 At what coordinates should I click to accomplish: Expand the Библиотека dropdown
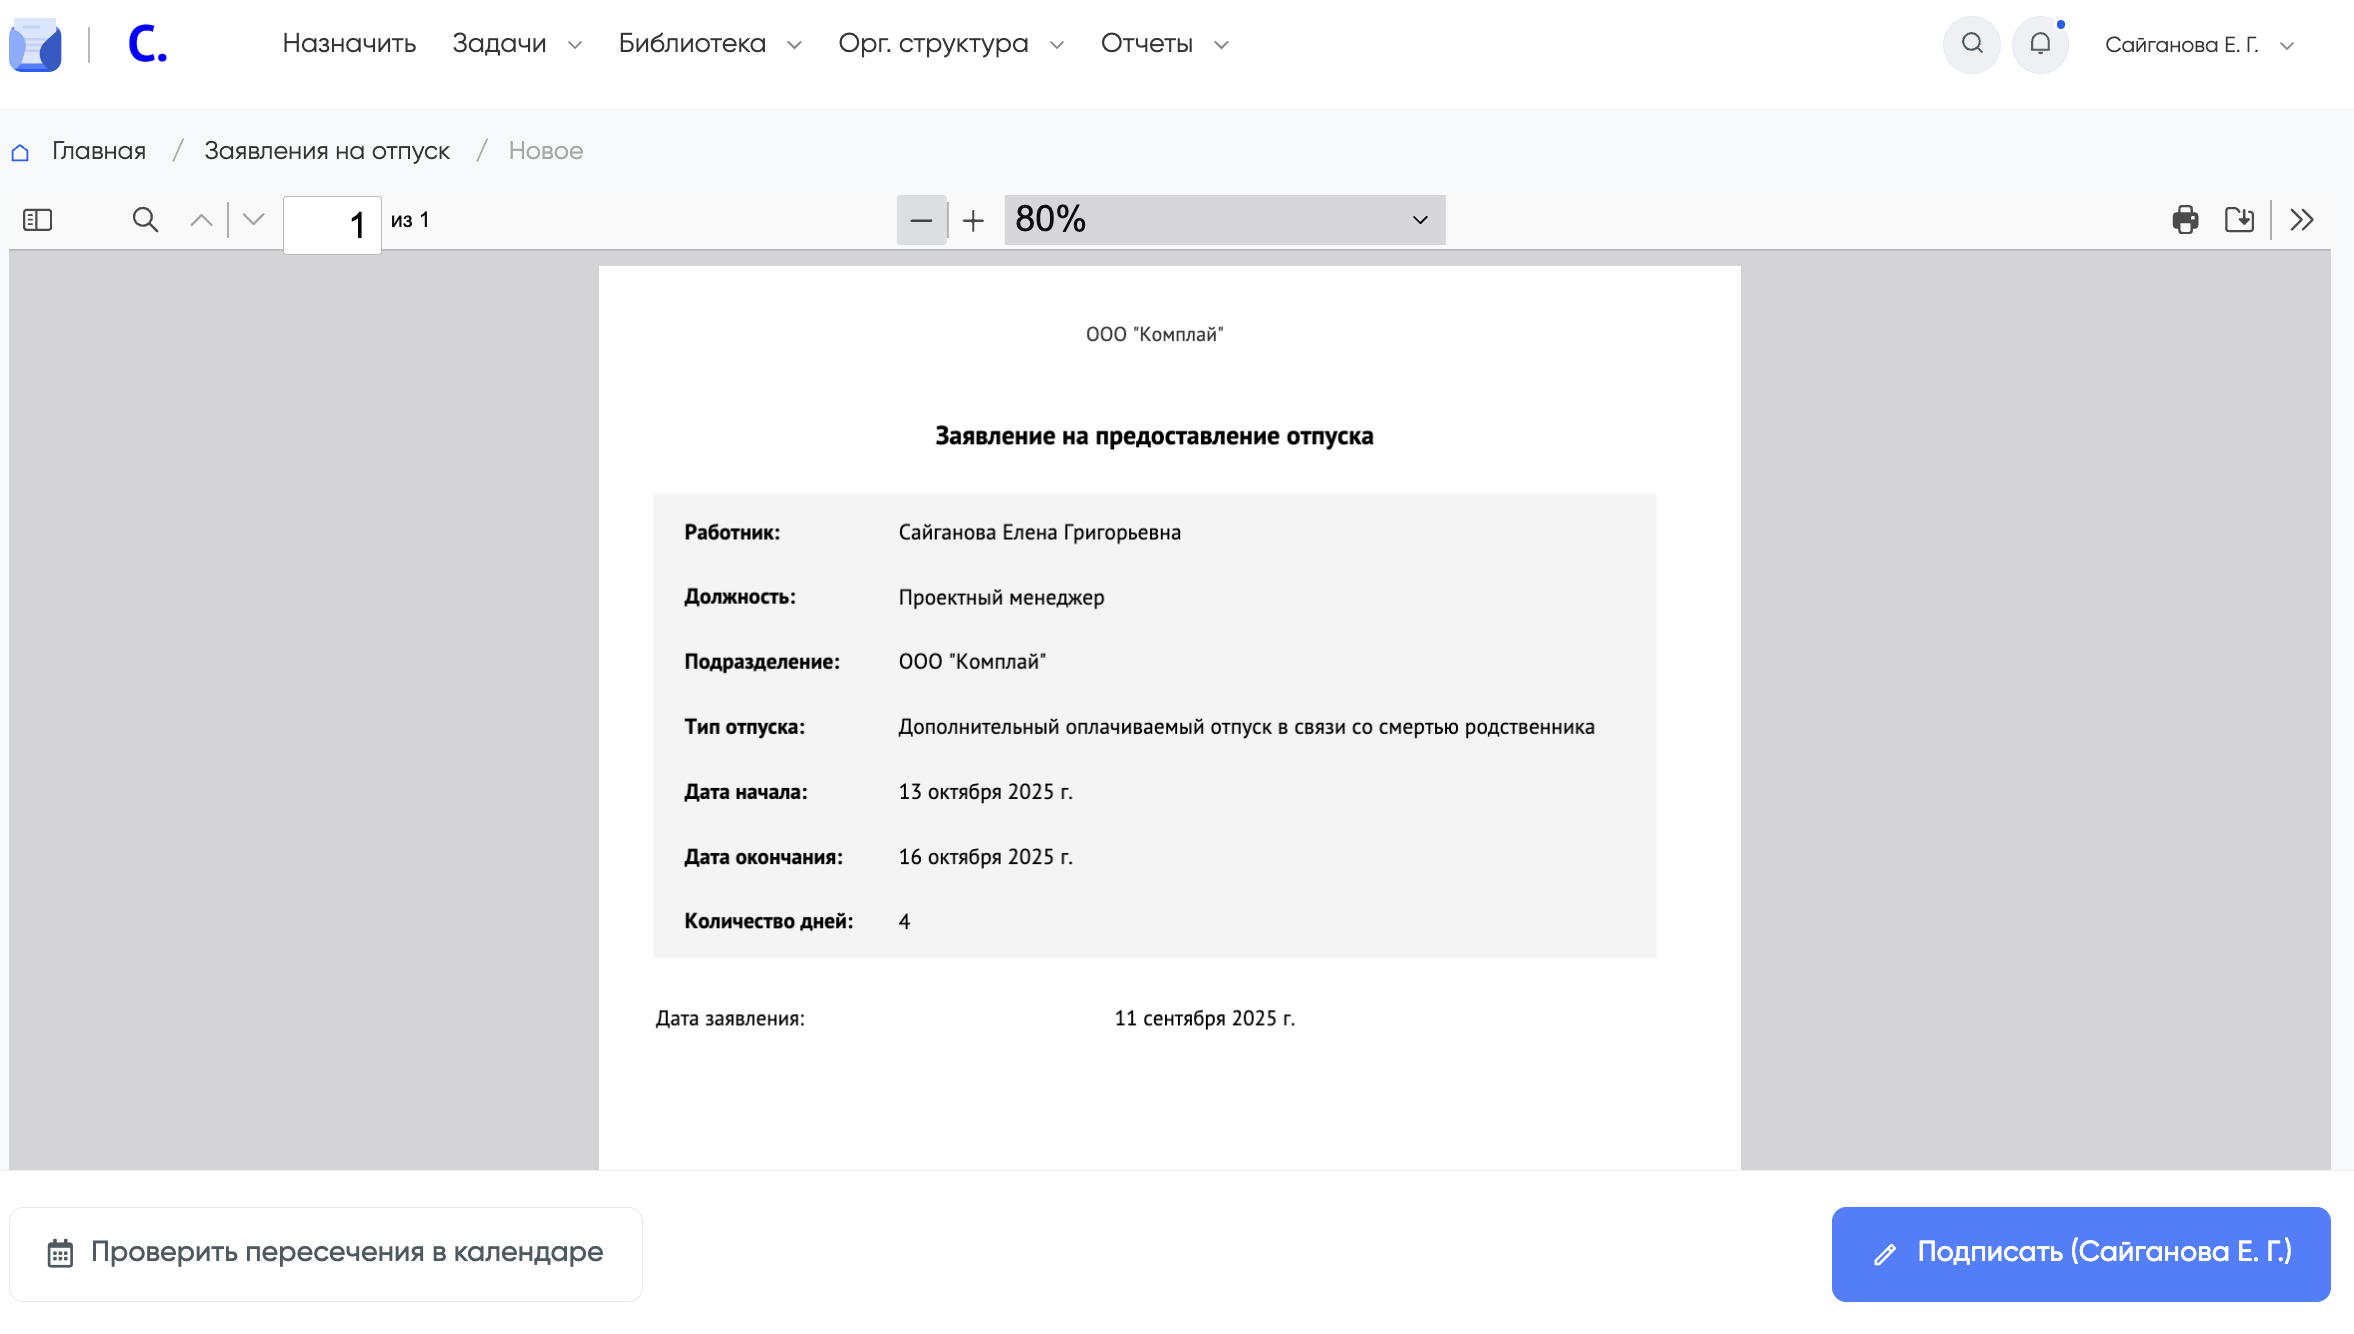coord(709,44)
